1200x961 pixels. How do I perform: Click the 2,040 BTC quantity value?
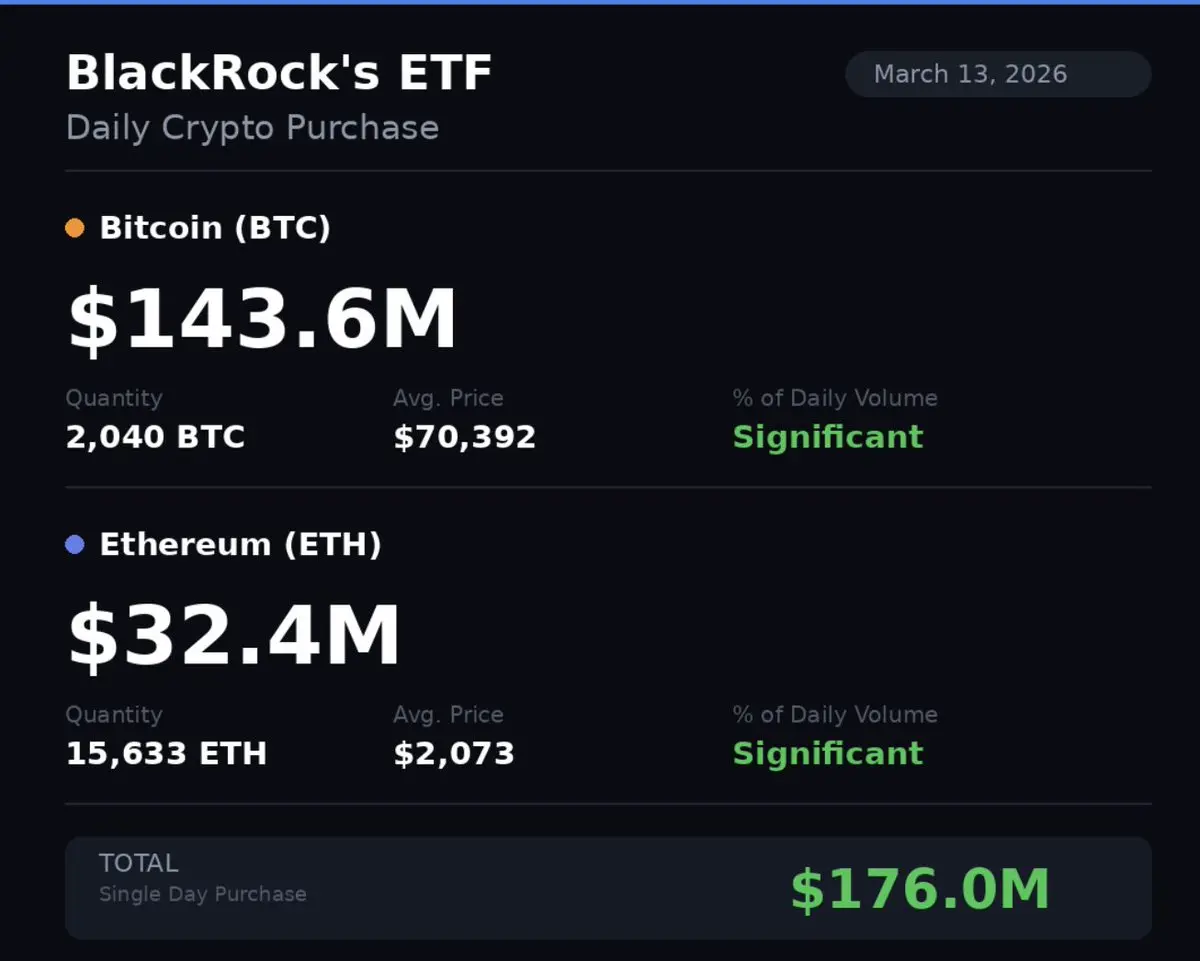(x=155, y=437)
